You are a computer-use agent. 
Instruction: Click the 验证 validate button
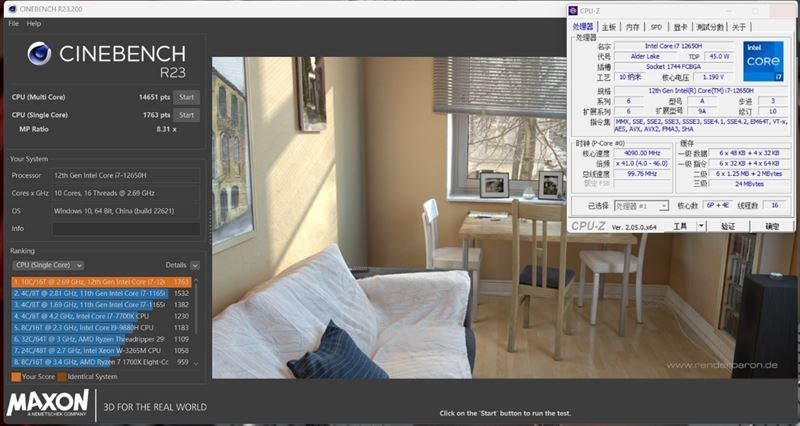point(728,226)
